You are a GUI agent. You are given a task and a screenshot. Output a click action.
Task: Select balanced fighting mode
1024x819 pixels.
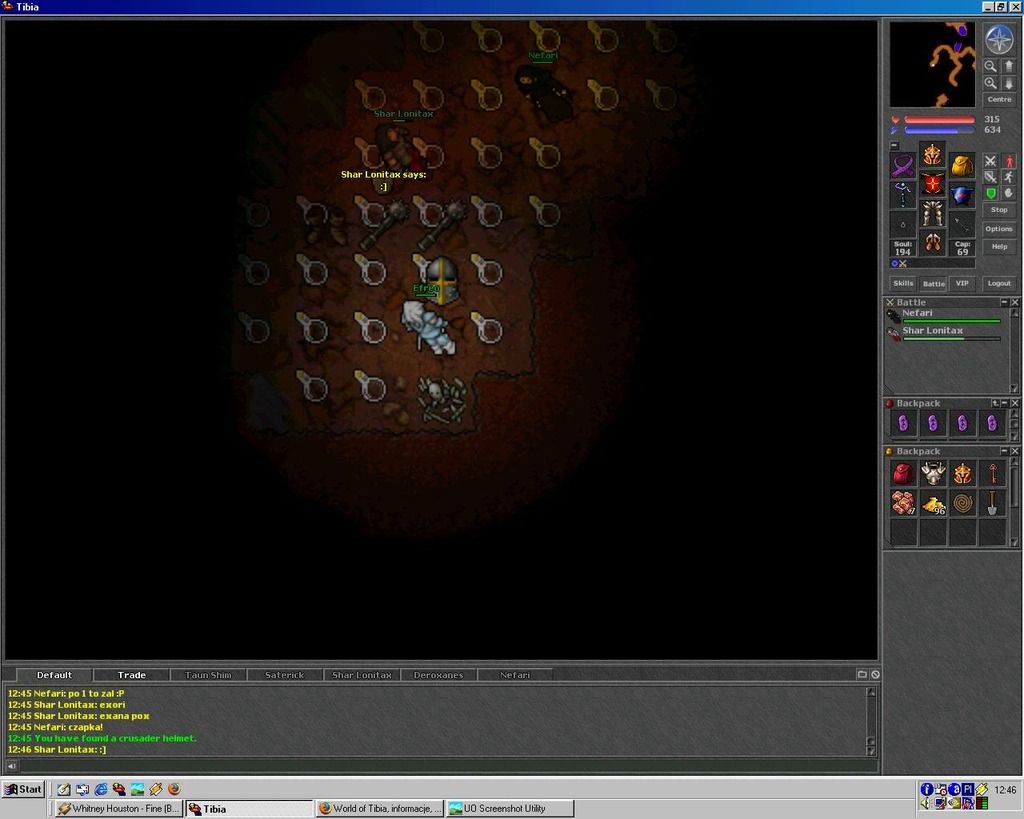991,177
